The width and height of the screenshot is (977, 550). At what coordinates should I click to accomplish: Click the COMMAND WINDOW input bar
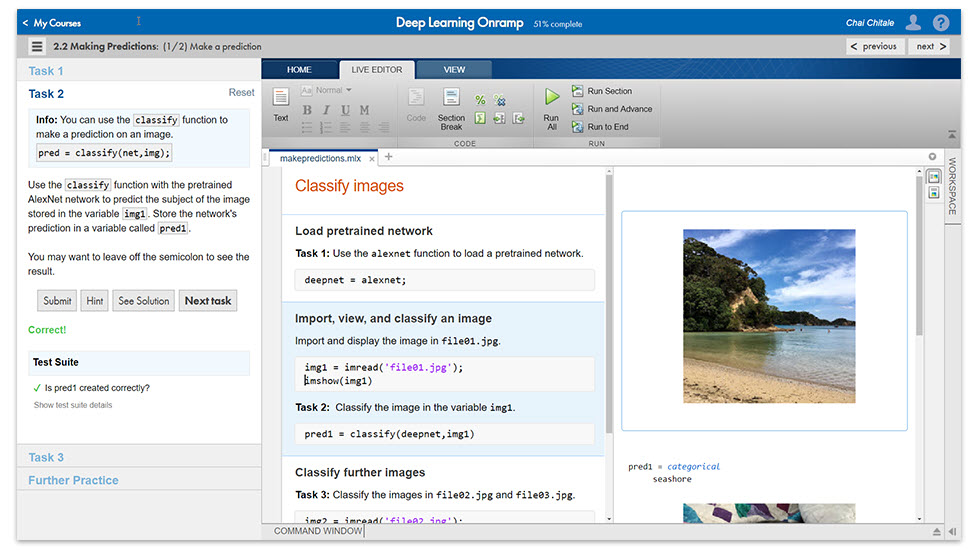click(601, 531)
